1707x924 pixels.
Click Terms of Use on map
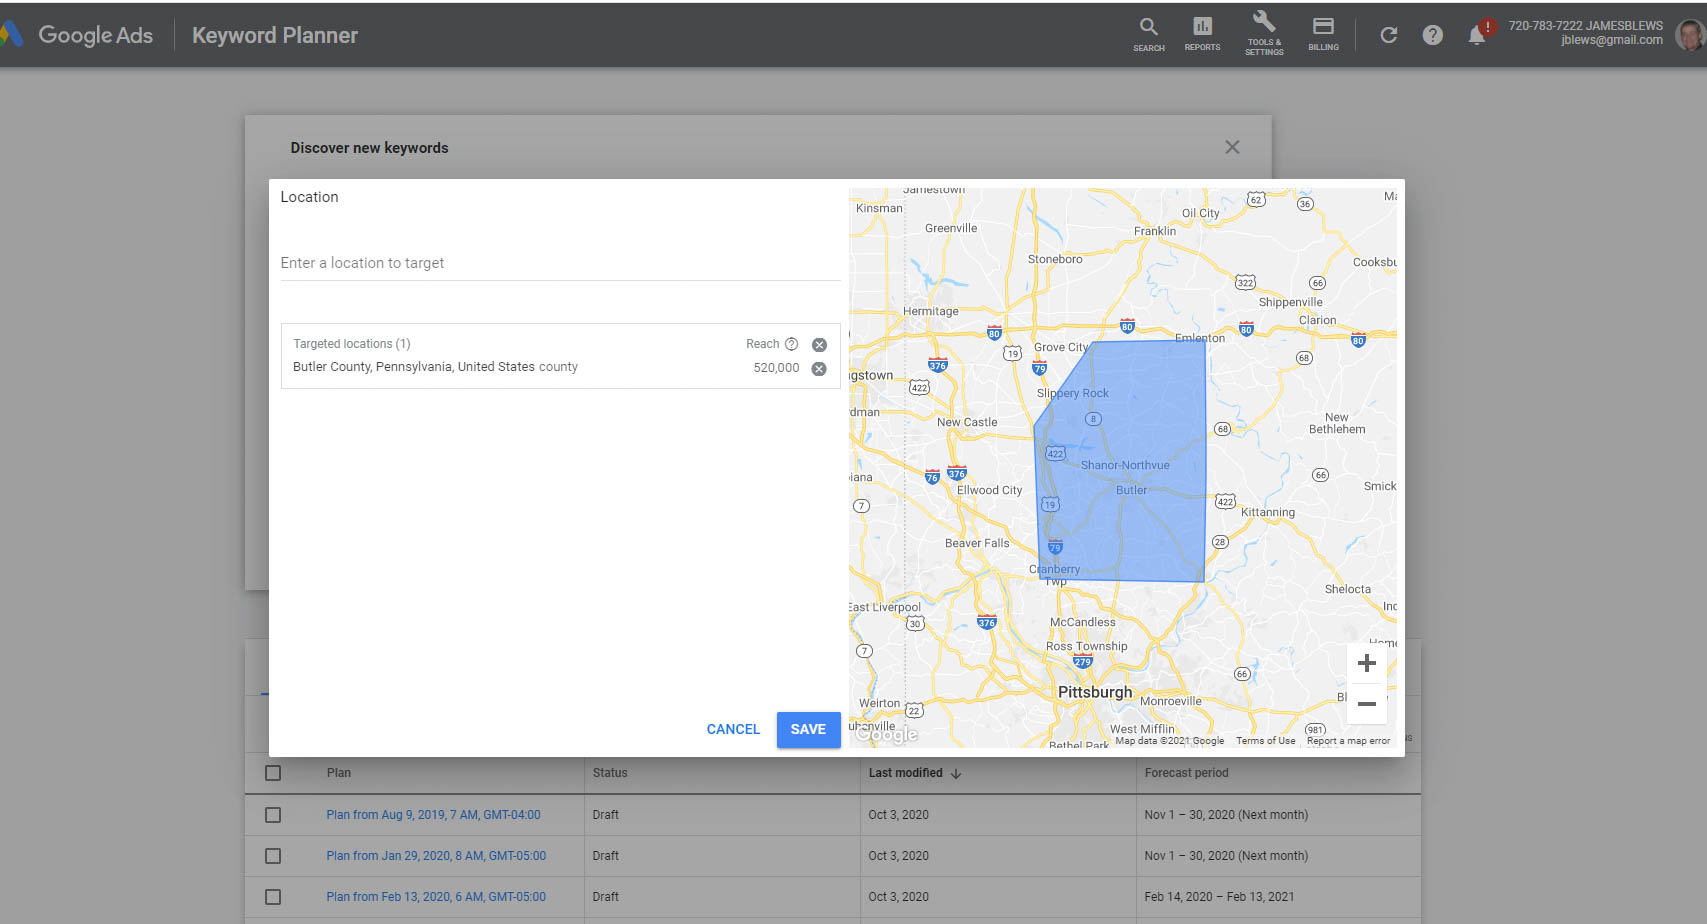tap(1265, 741)
